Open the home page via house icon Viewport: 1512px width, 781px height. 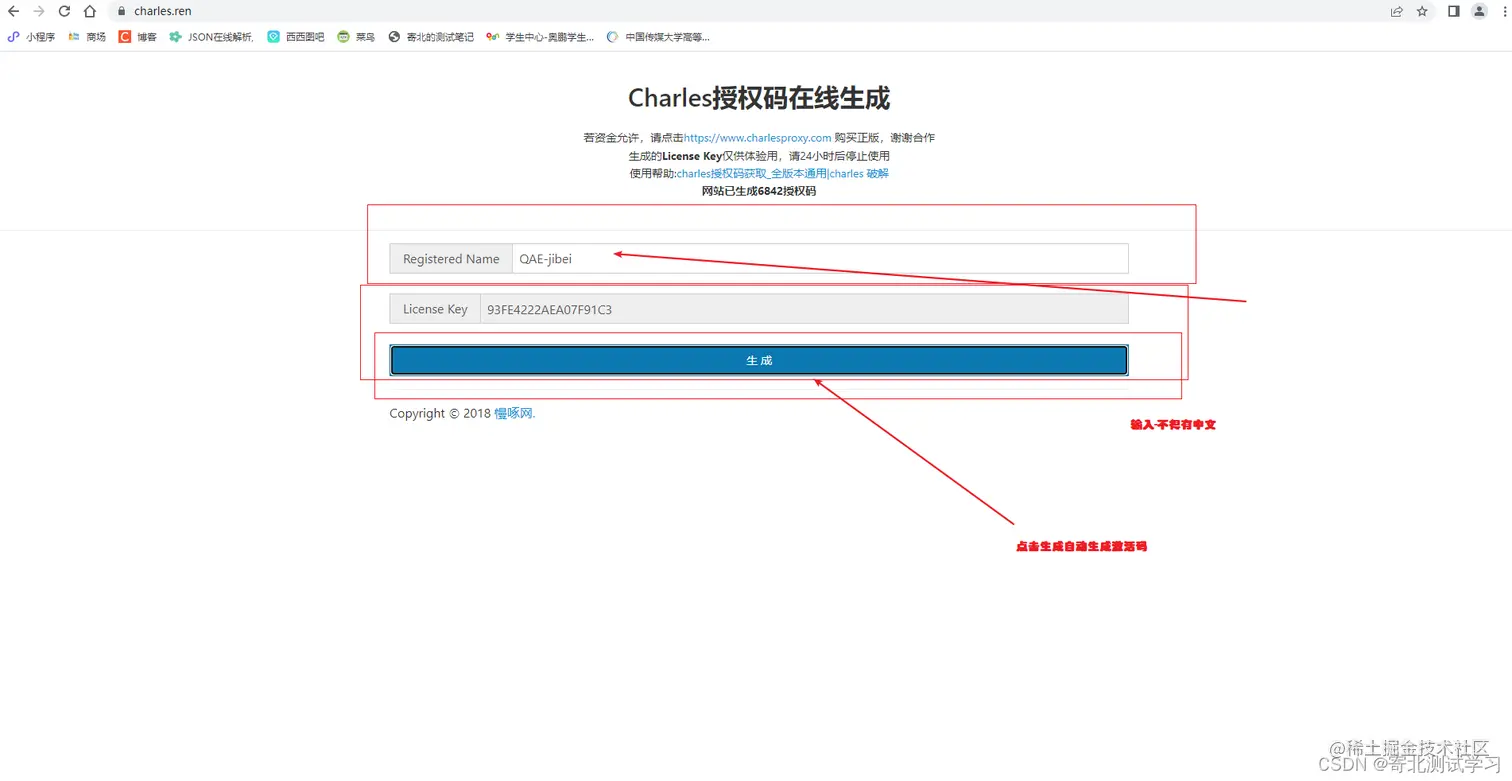(90, 12)
